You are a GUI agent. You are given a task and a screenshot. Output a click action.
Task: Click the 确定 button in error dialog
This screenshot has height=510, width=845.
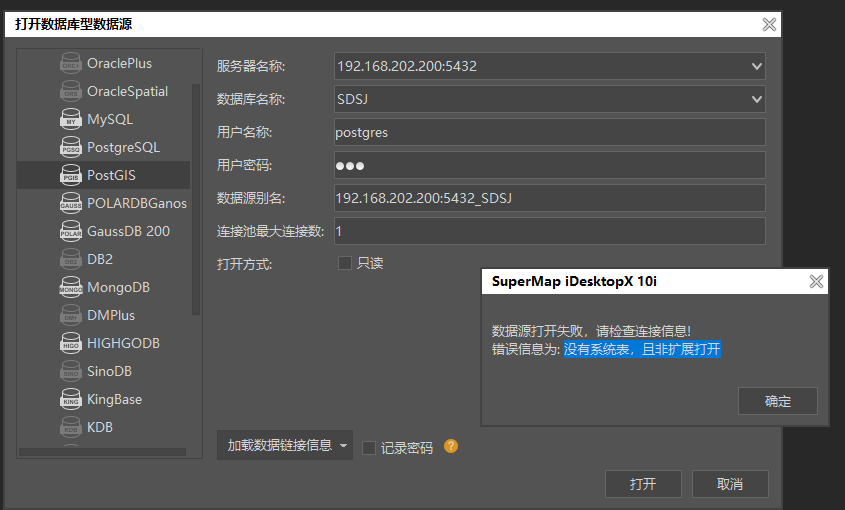(x=778, y=401)
